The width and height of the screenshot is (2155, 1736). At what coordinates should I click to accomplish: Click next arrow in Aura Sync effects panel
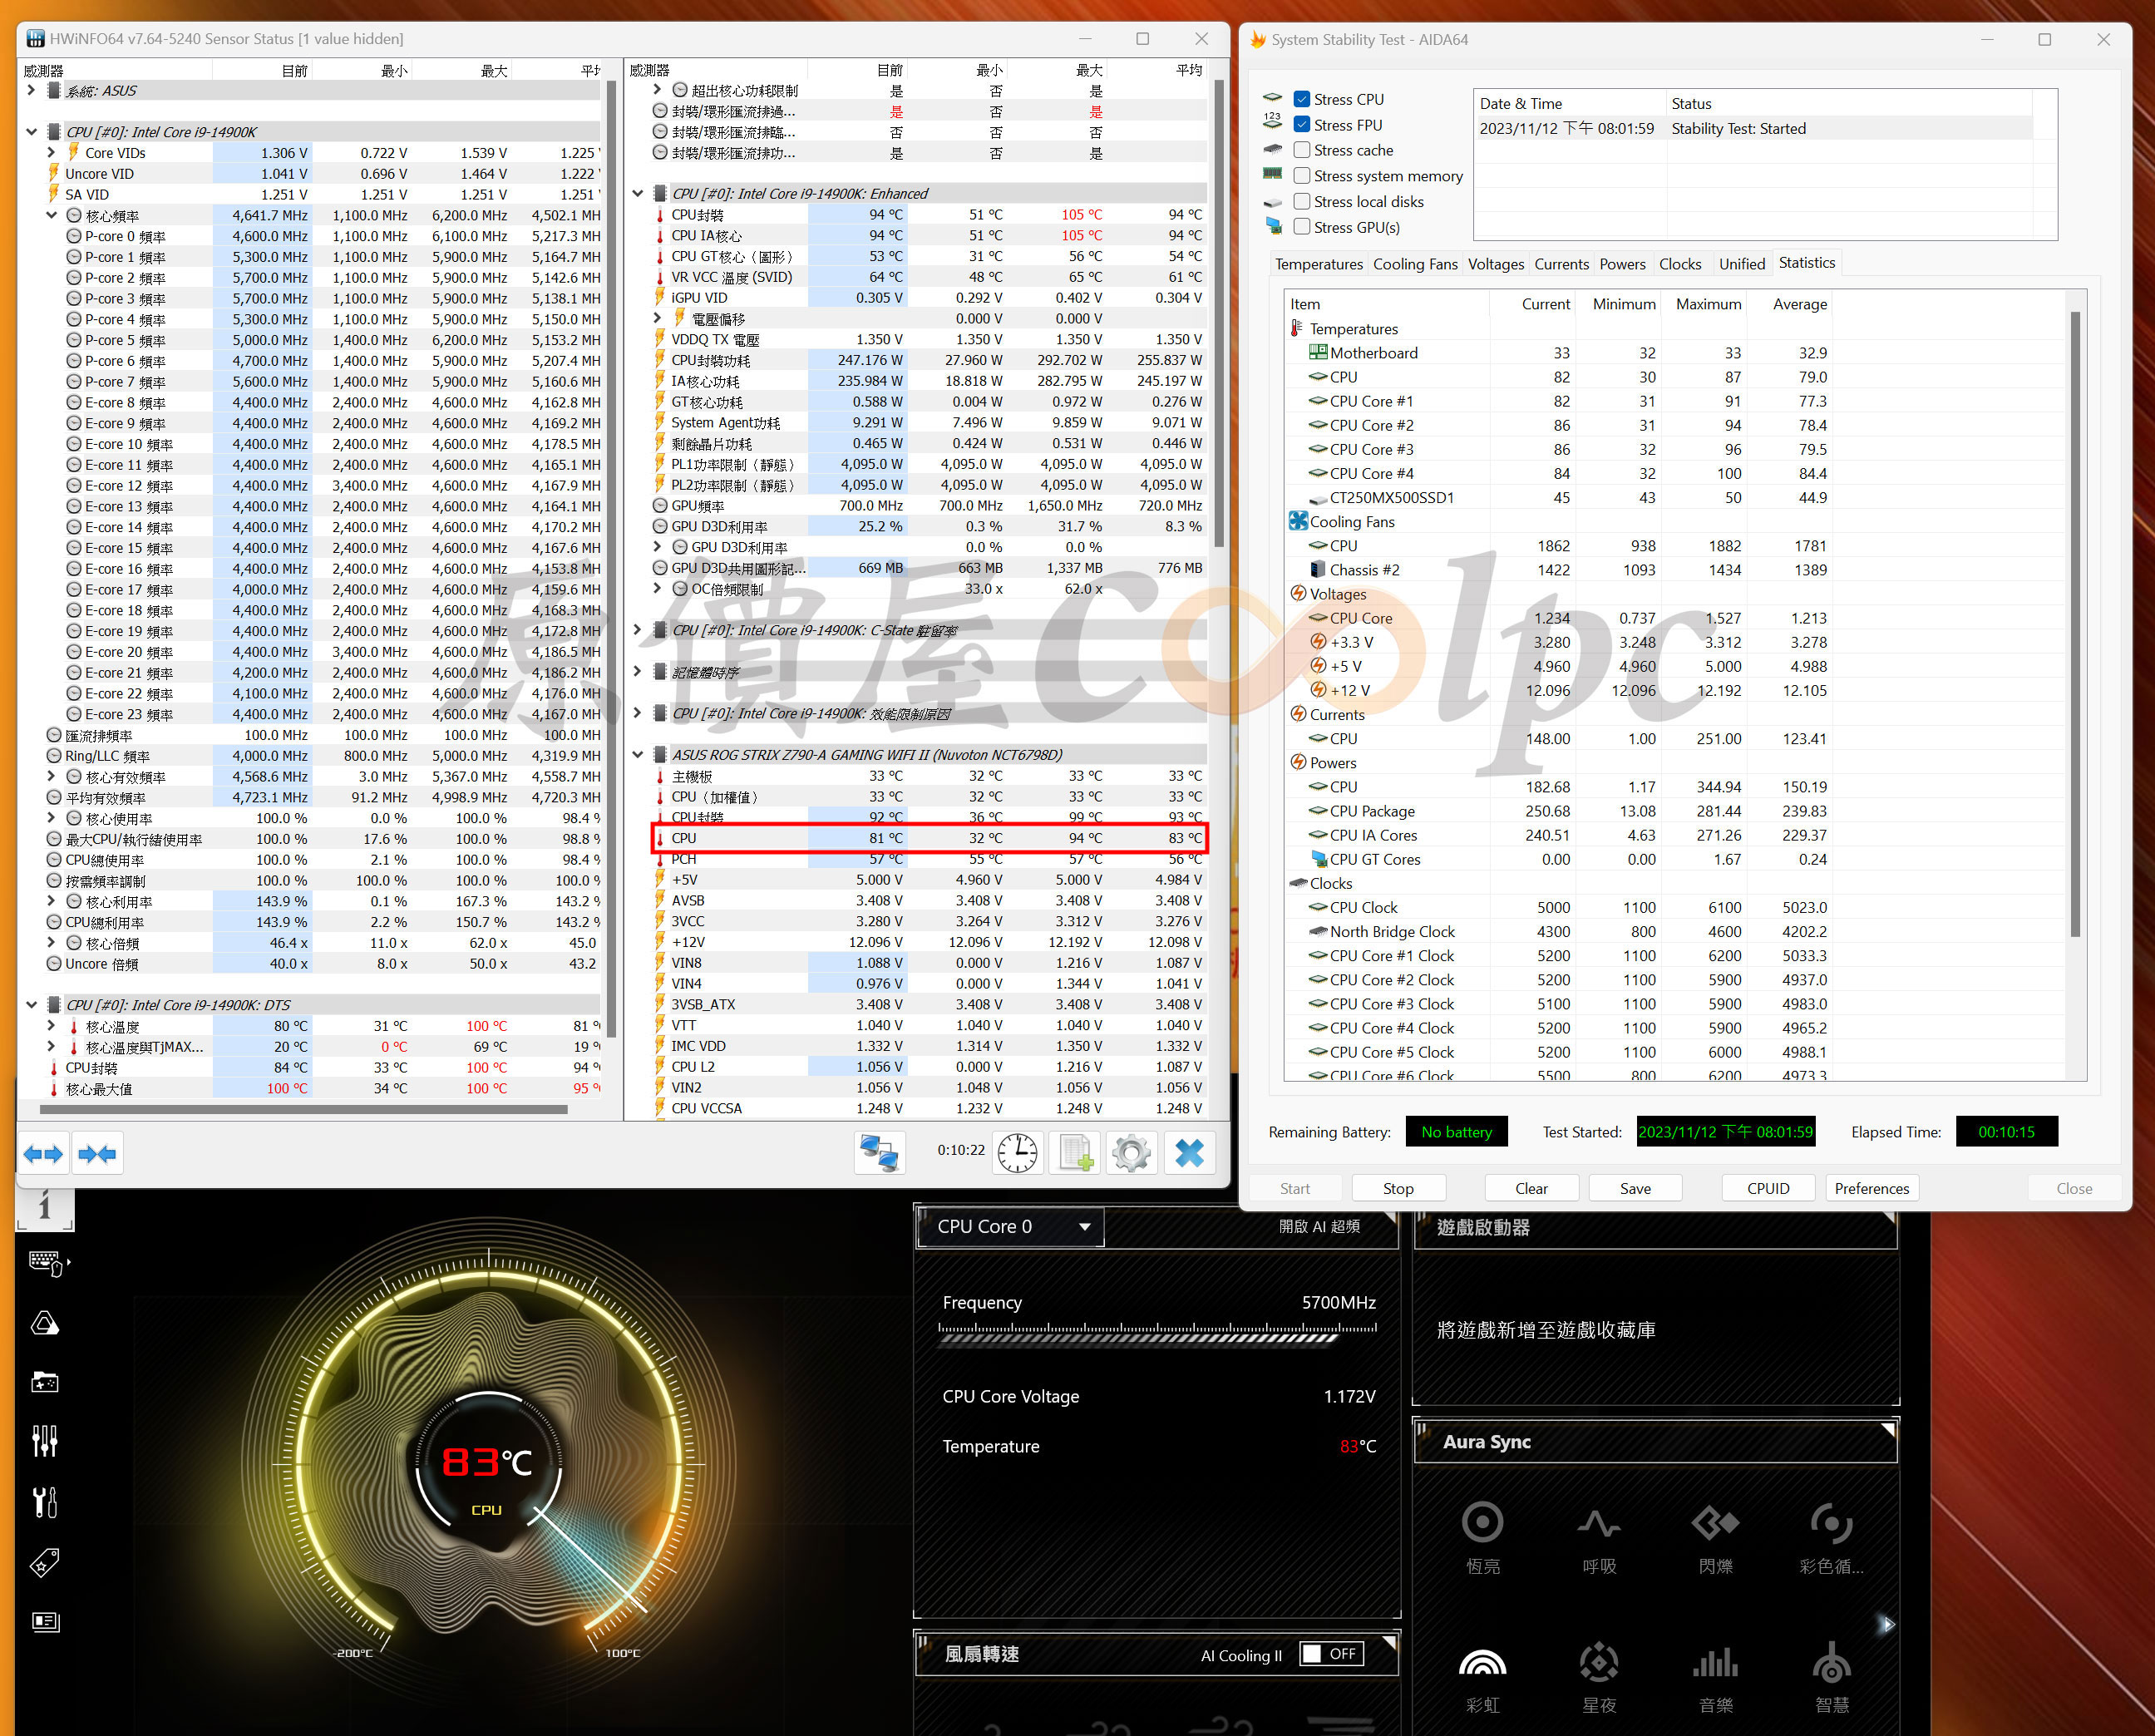(1886, 1624)
